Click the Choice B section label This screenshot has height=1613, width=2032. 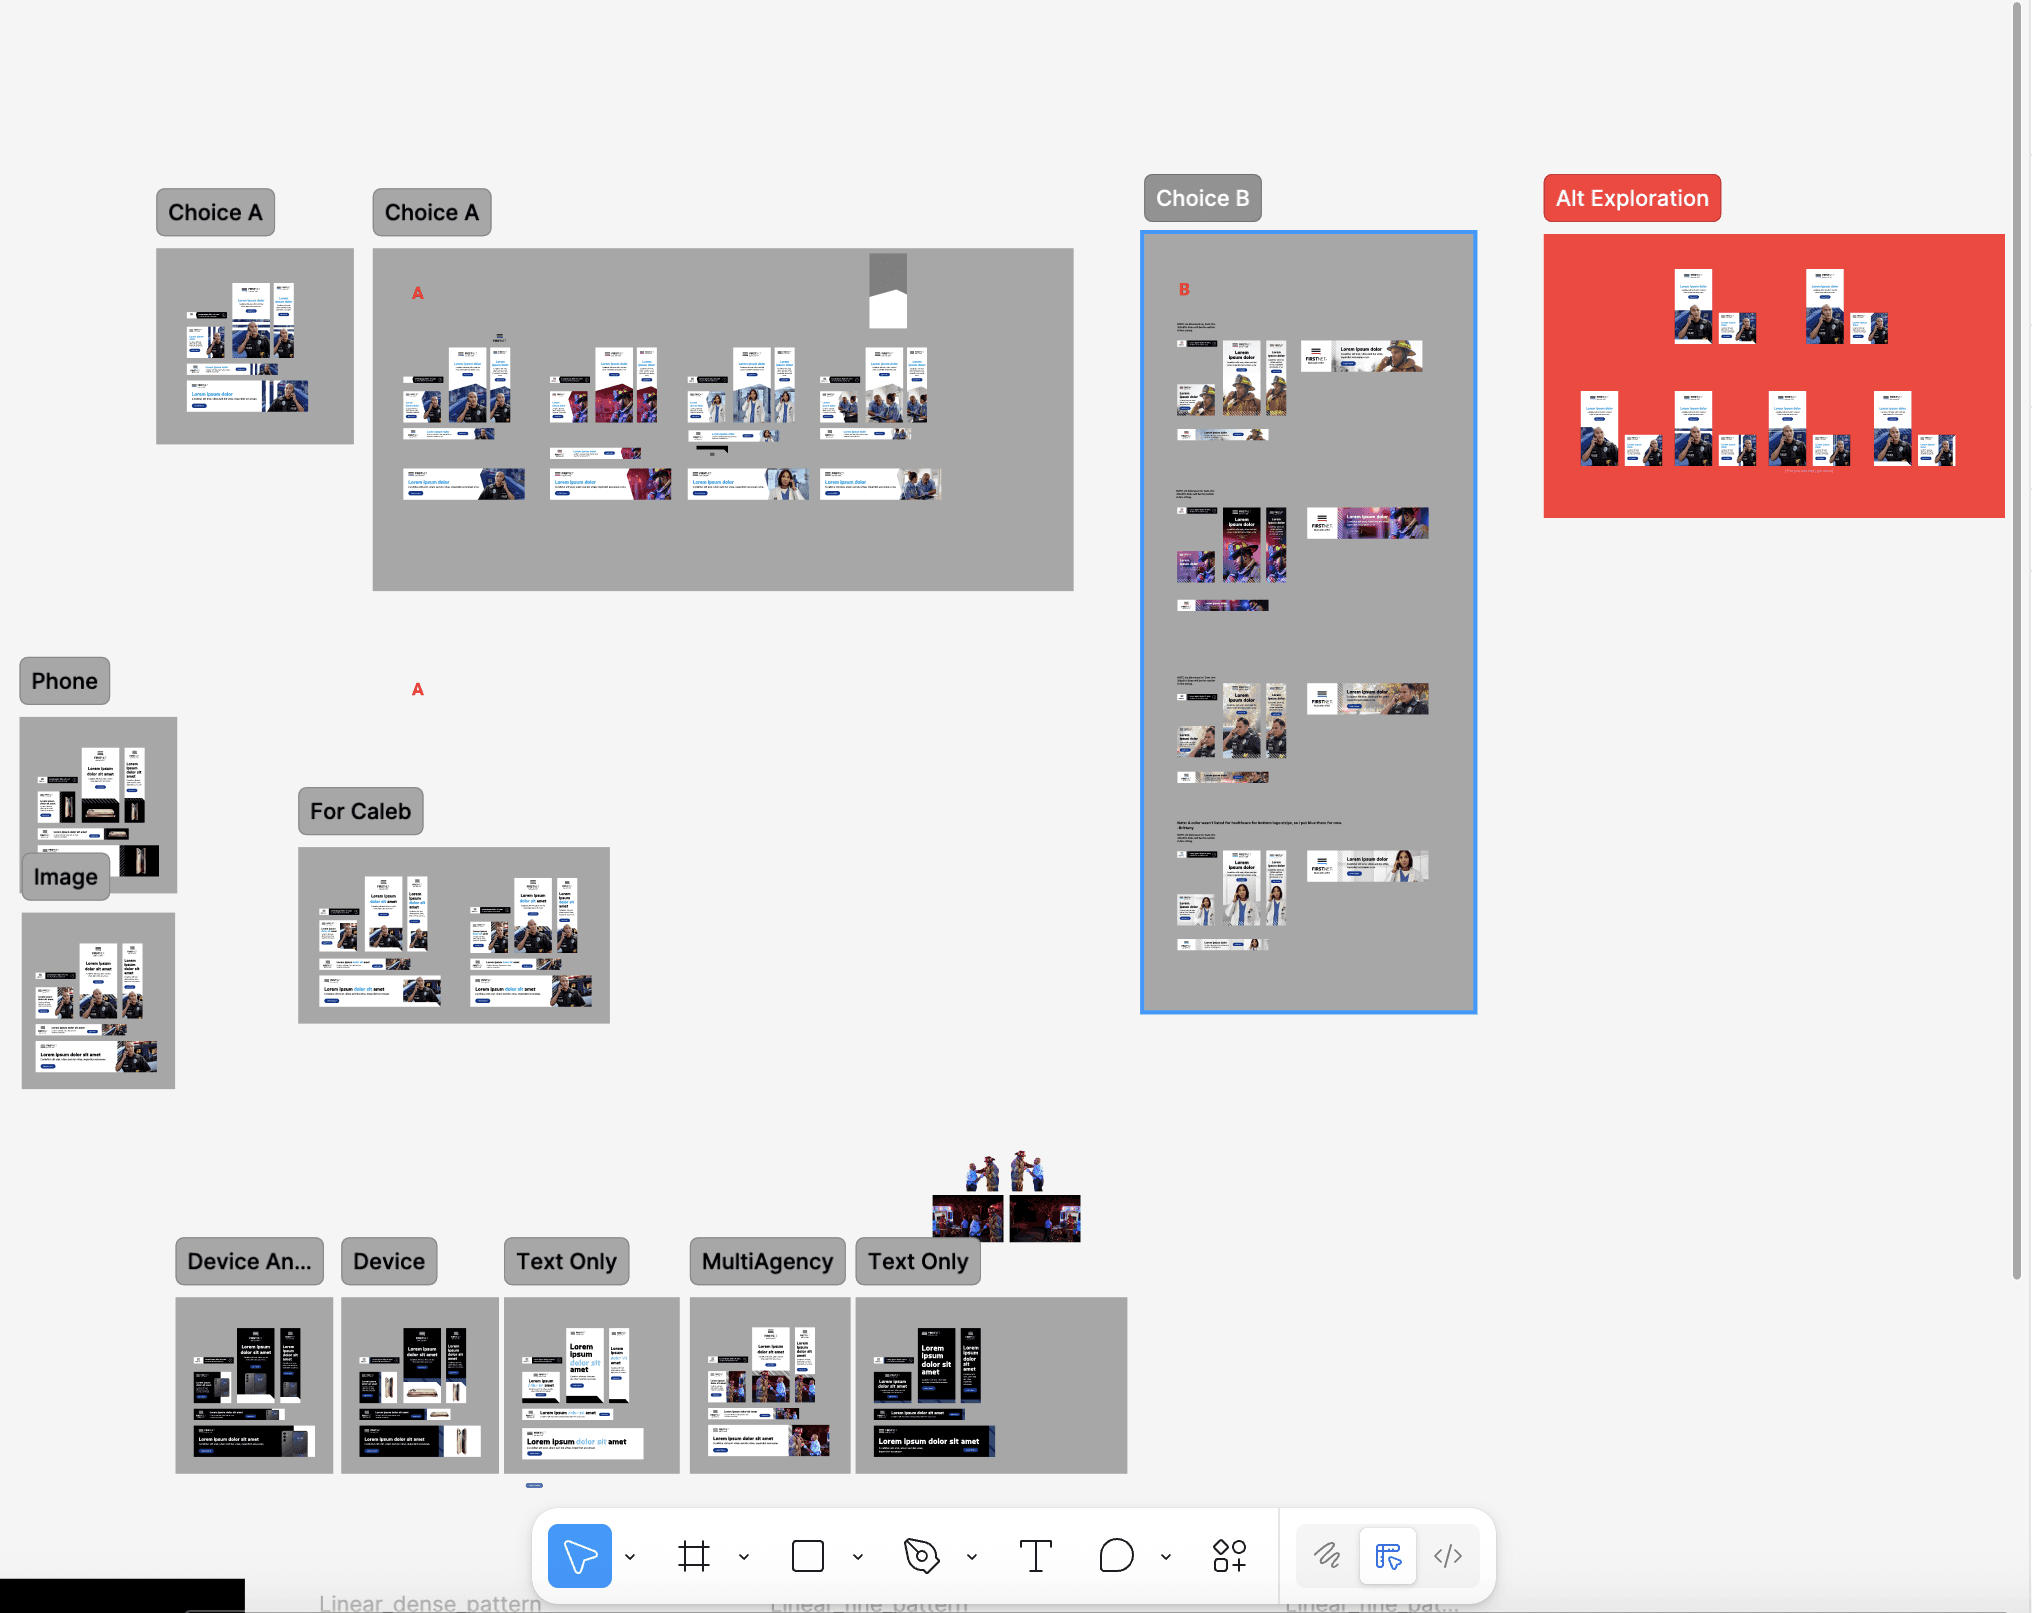tap(1202, 198)
